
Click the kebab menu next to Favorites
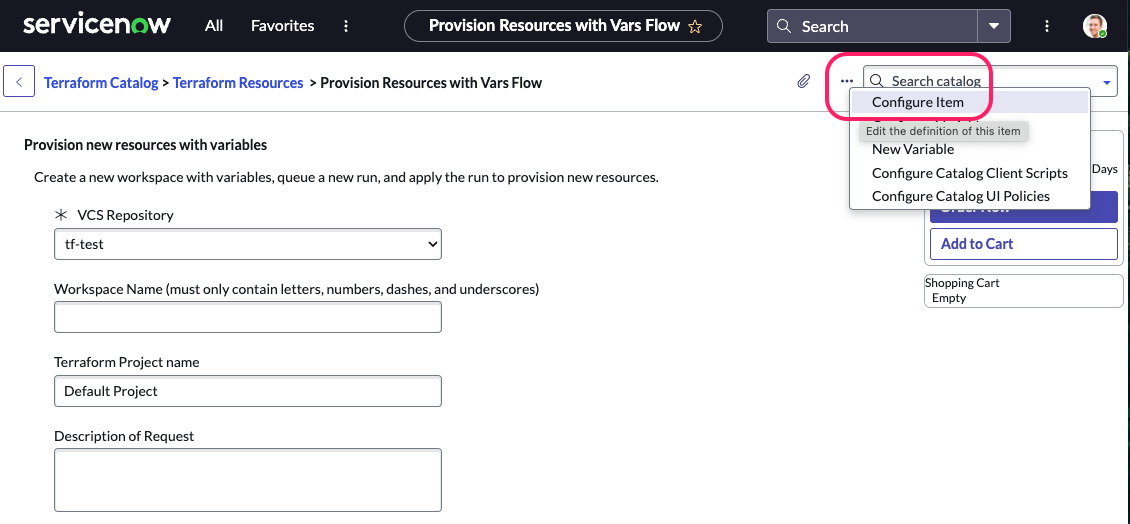point(346,26)
